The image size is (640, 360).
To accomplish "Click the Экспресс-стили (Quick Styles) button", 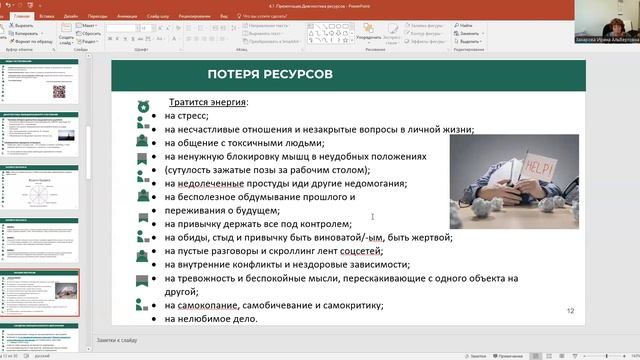I will [x=392, y=34].
